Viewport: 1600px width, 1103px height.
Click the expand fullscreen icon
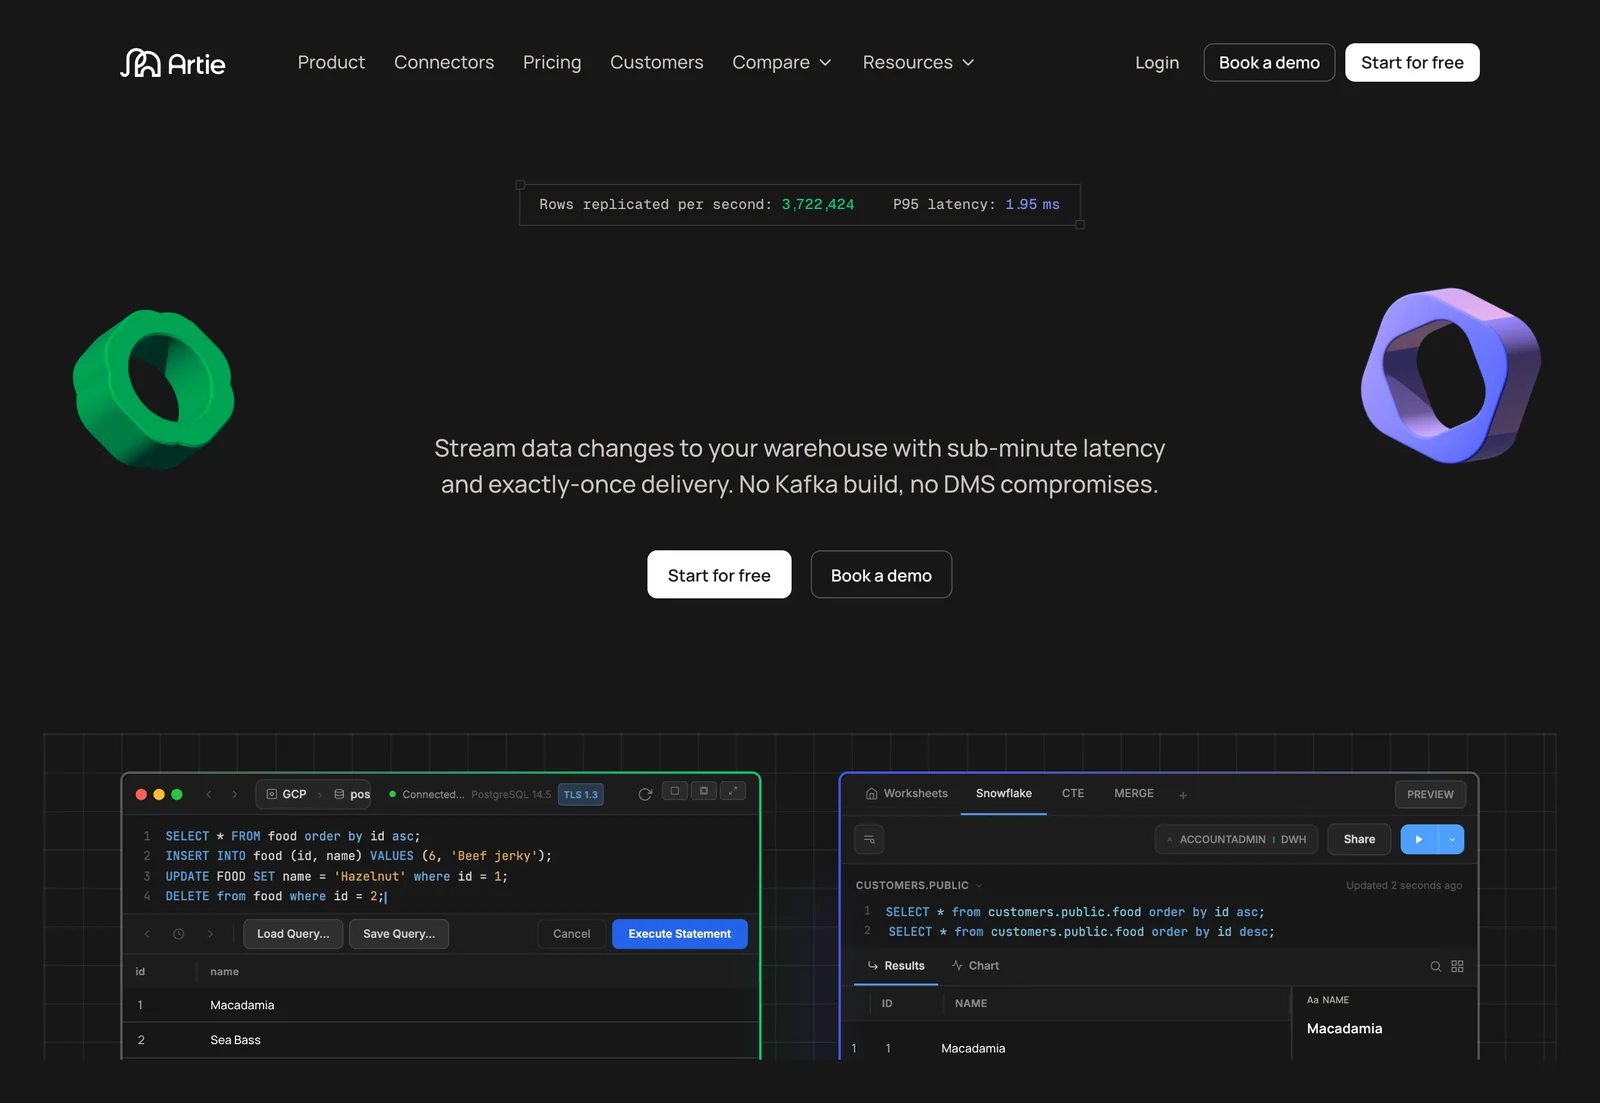[733, 791]
